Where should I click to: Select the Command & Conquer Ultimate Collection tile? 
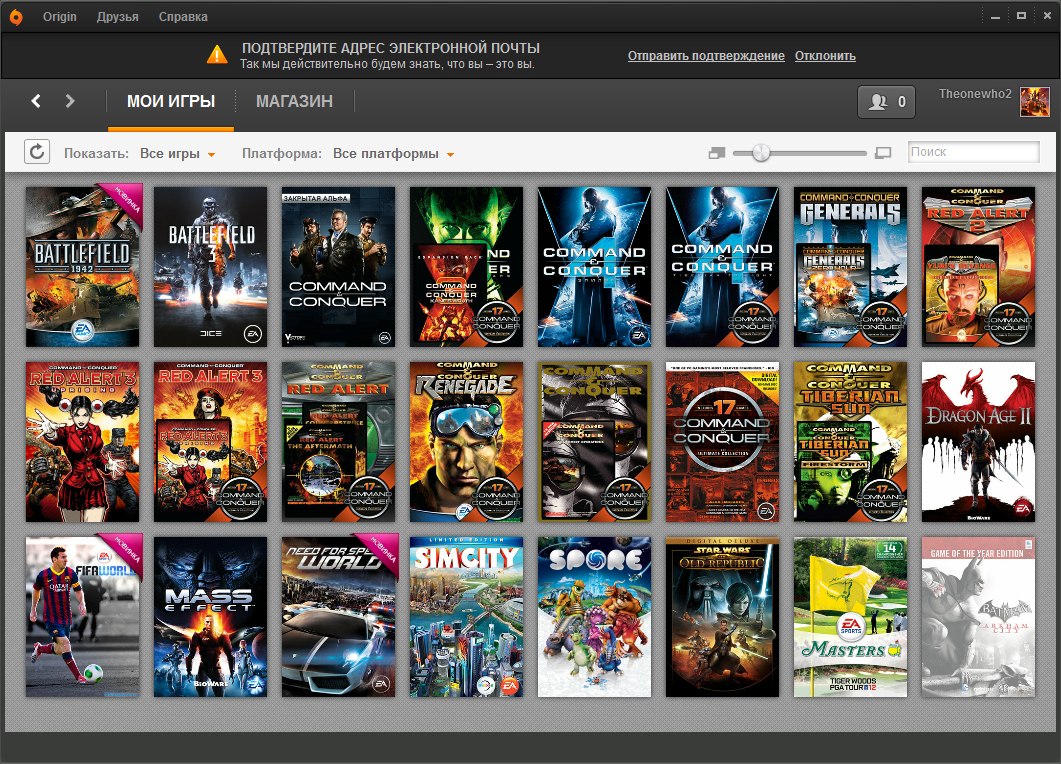(x=722, y=442)
